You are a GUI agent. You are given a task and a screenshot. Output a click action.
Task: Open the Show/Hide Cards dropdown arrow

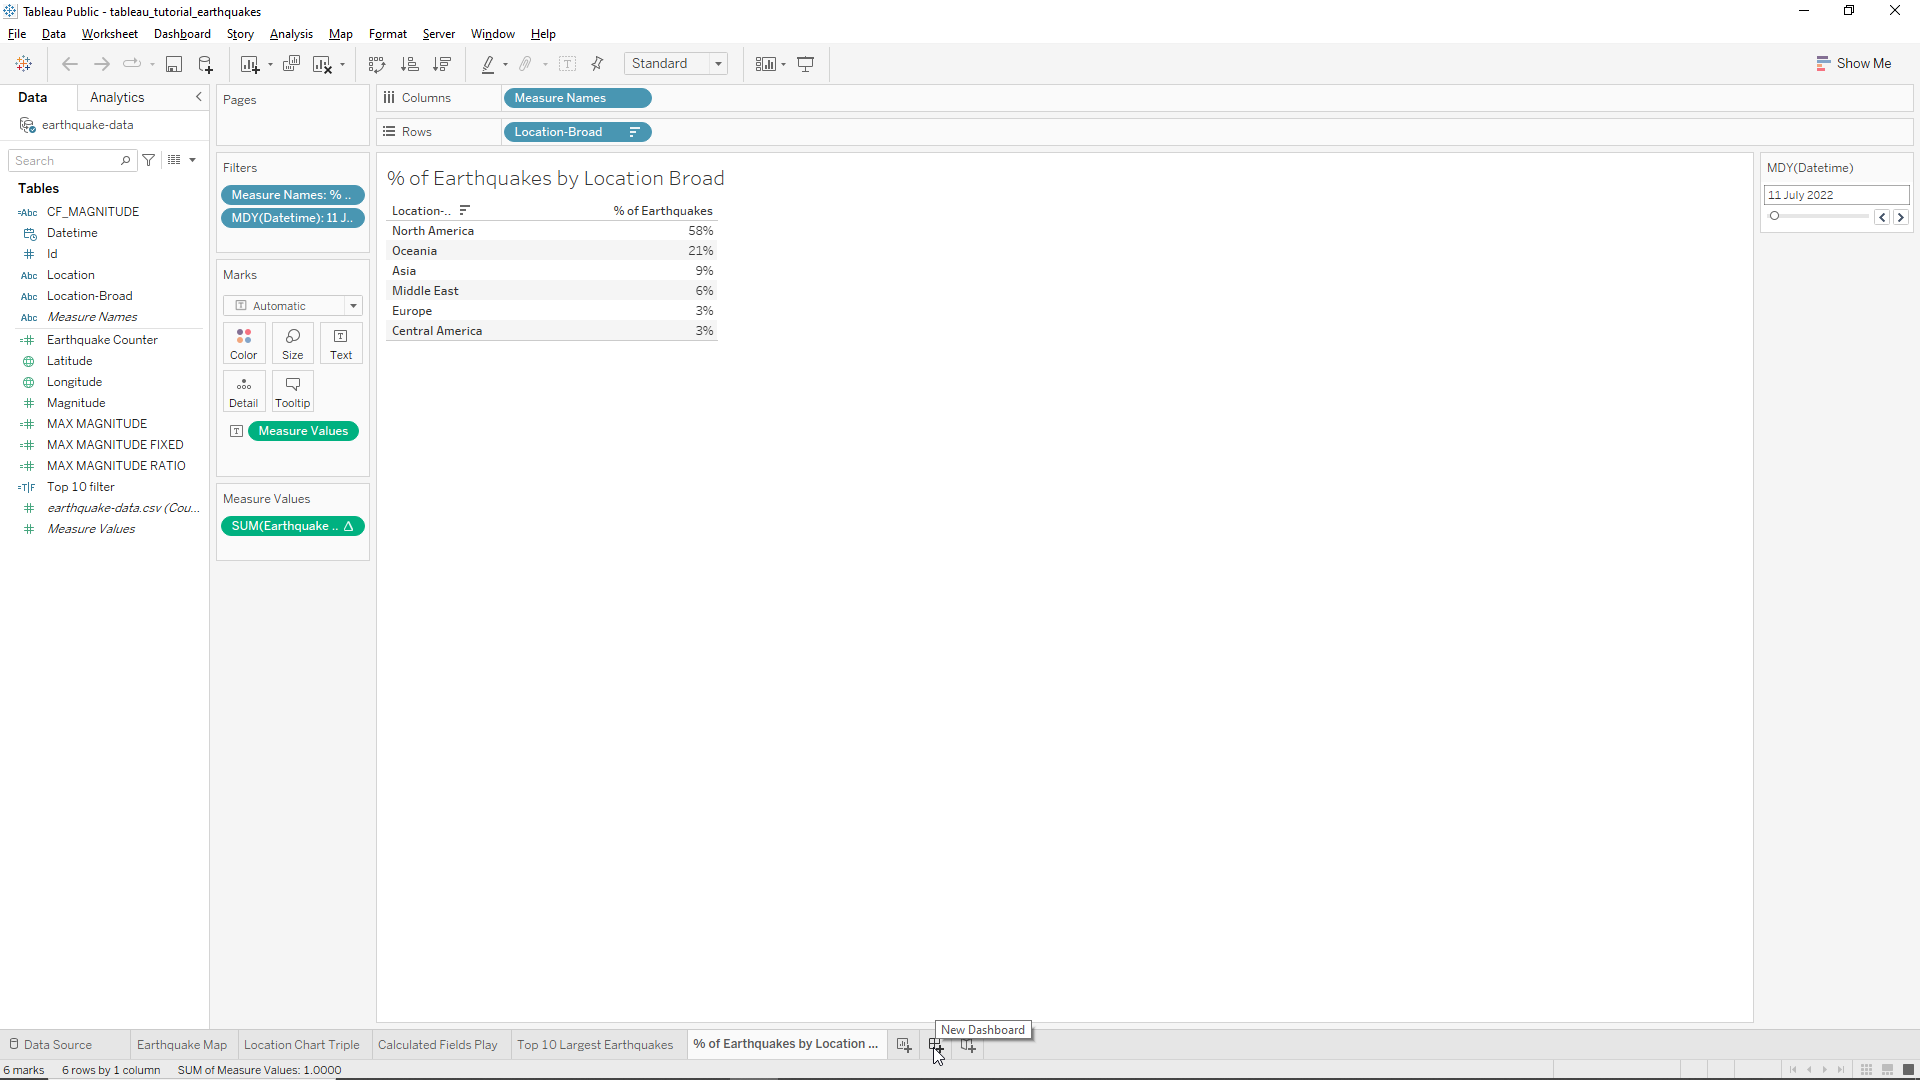click(783, 65)
